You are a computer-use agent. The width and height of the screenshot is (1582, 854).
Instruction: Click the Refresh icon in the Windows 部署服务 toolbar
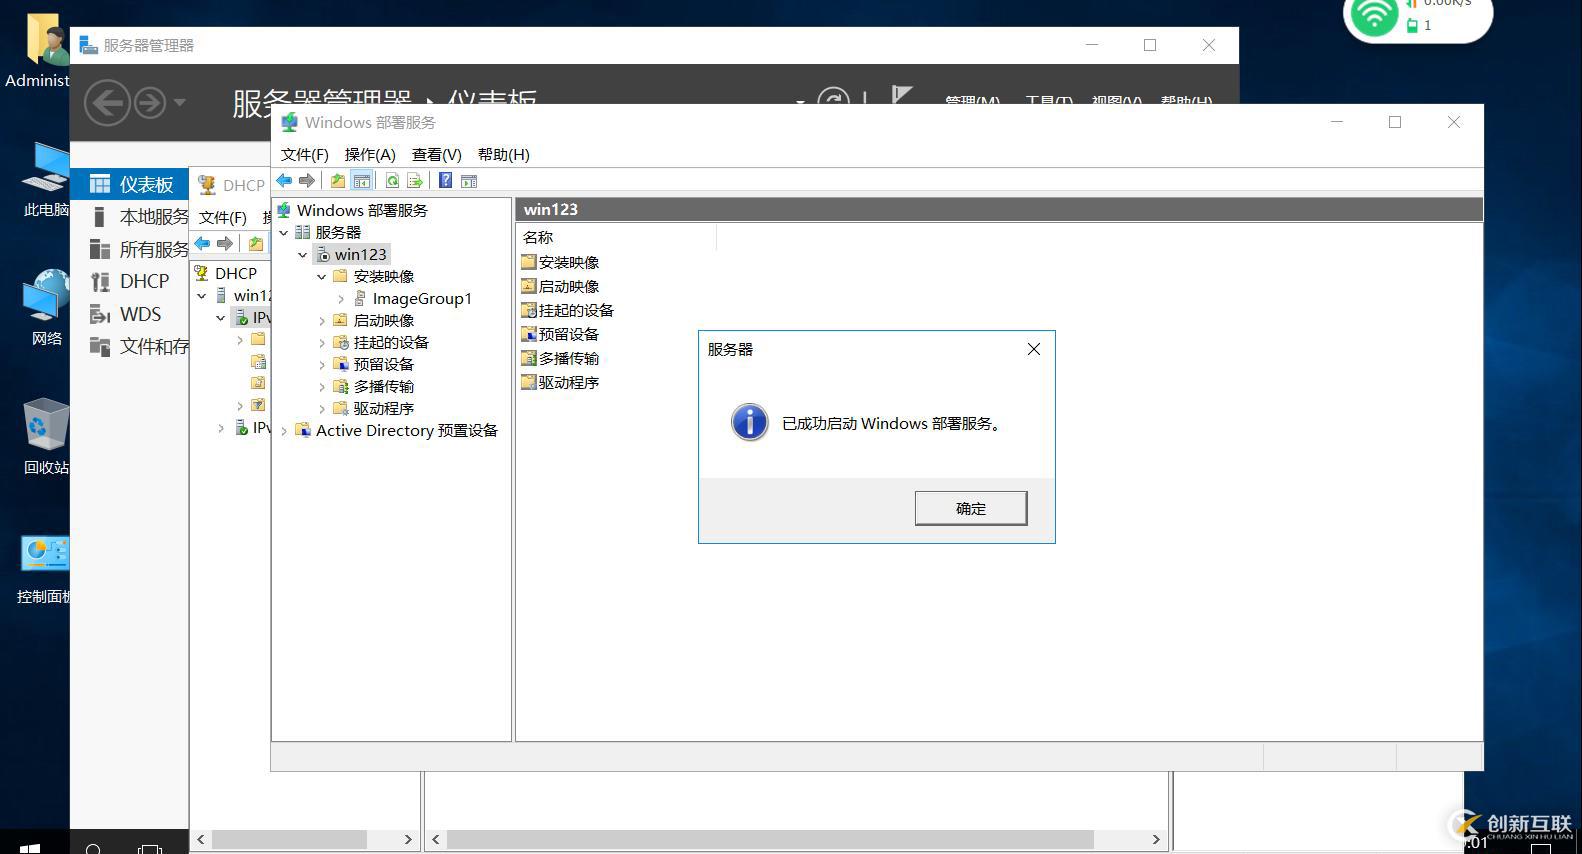tap(392, 181)
